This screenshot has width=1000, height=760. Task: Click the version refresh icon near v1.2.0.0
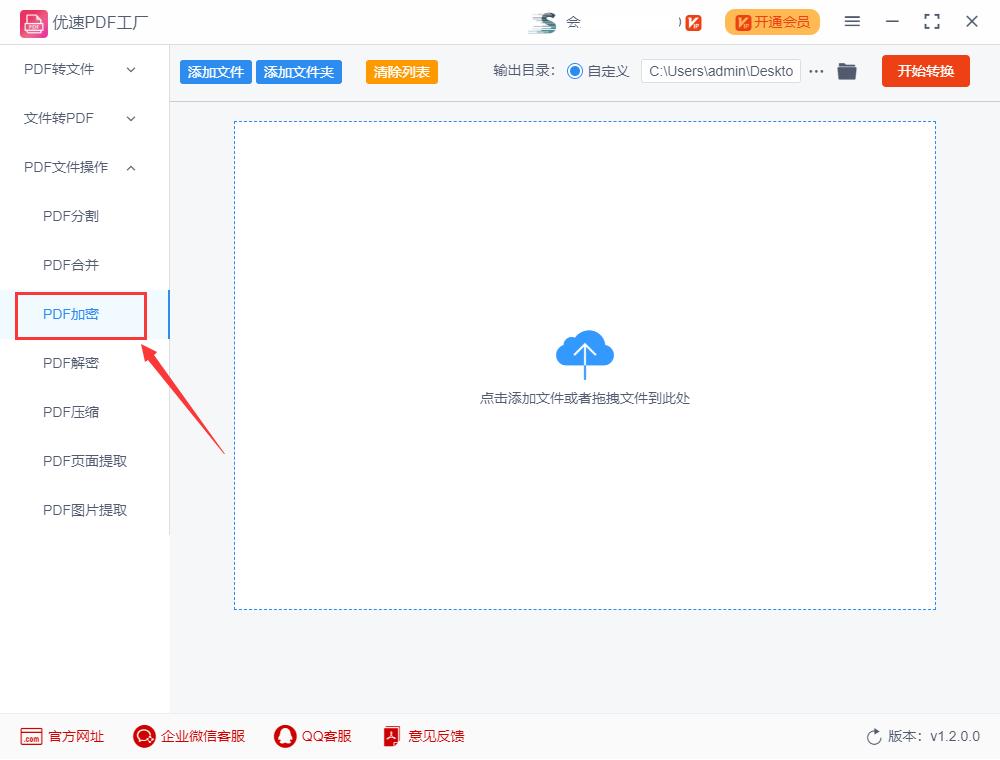[871, 736]
